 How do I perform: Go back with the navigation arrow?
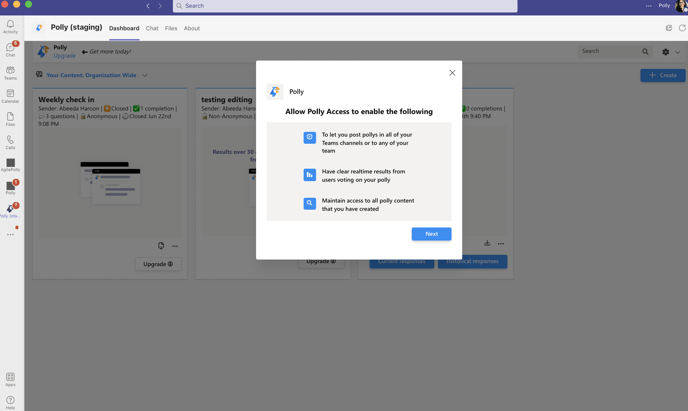(148, 6)
